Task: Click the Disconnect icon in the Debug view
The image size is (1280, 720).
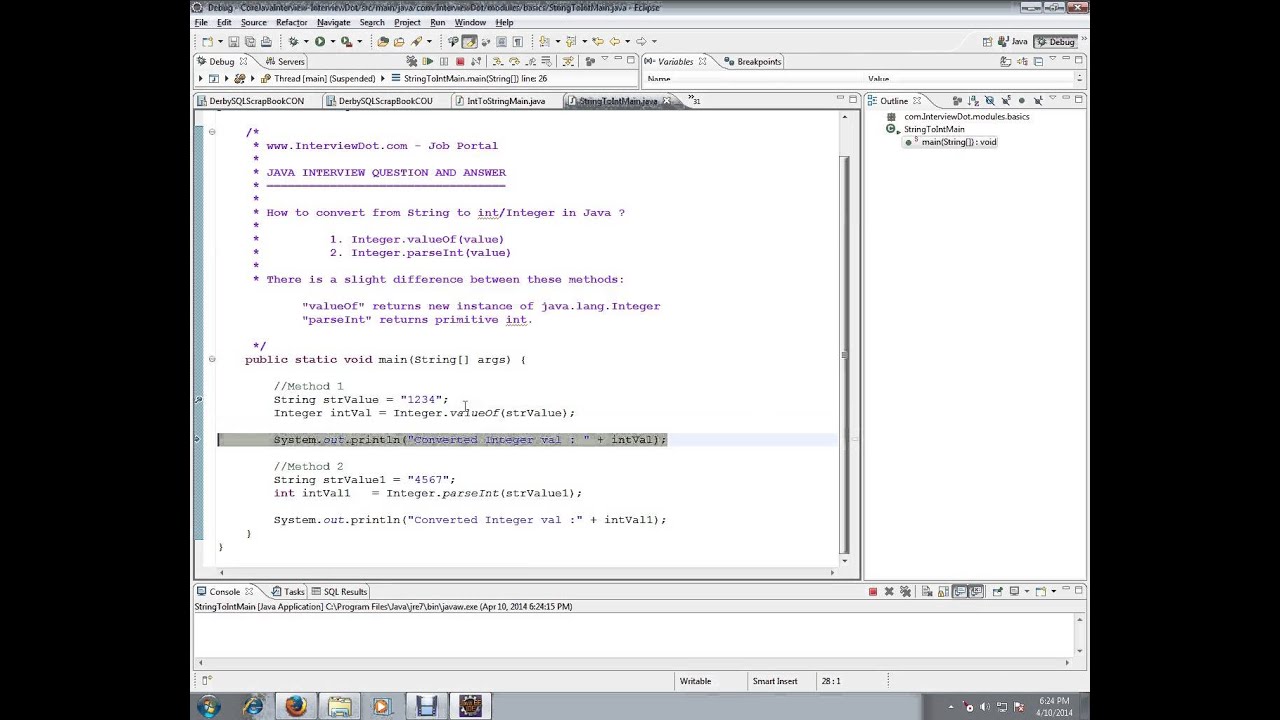Action: 476,62
